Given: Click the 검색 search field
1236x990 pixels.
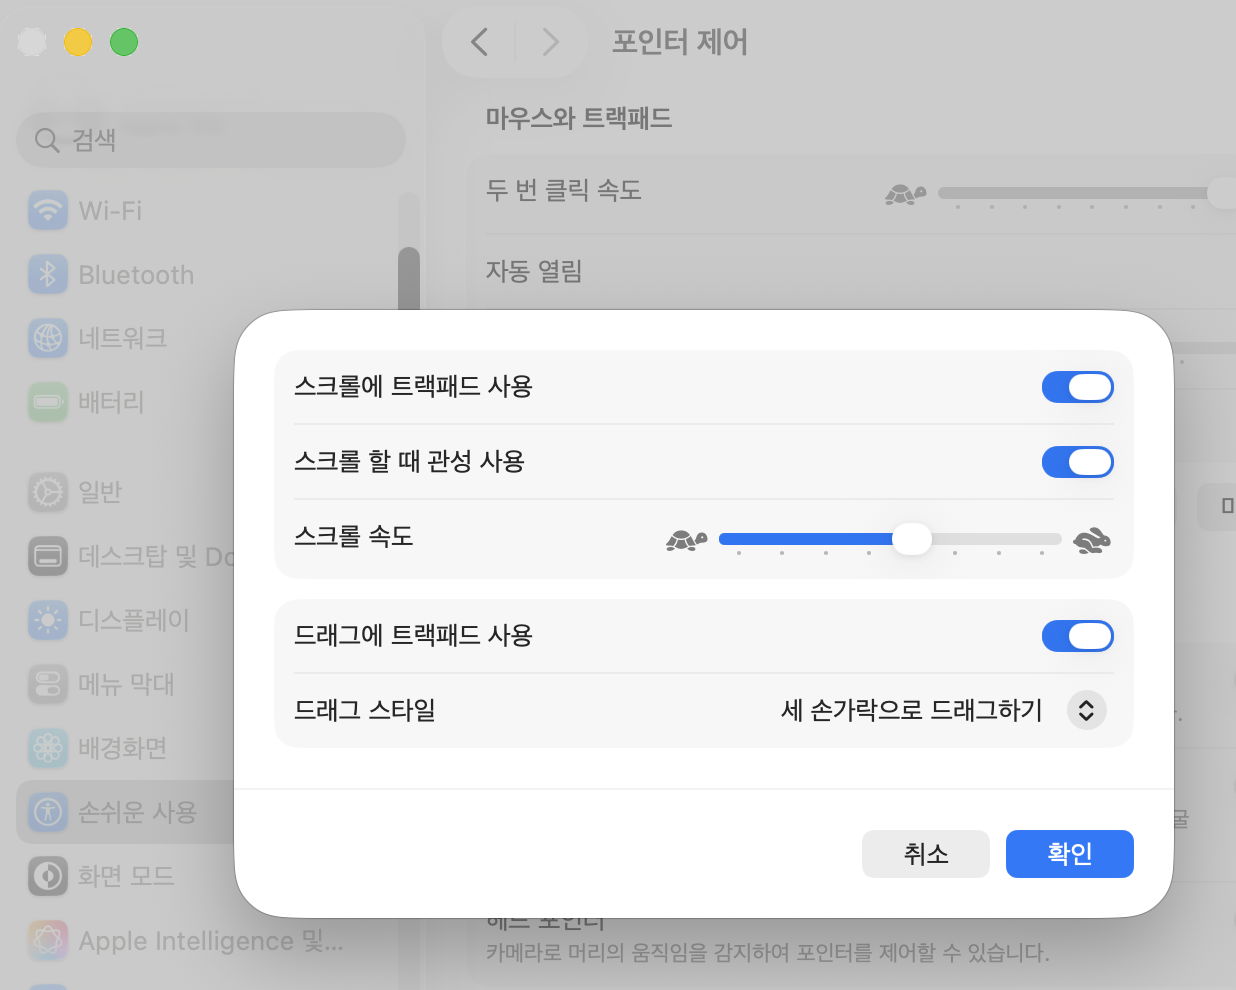Looking at the screenshot, I should pos(210,140).
